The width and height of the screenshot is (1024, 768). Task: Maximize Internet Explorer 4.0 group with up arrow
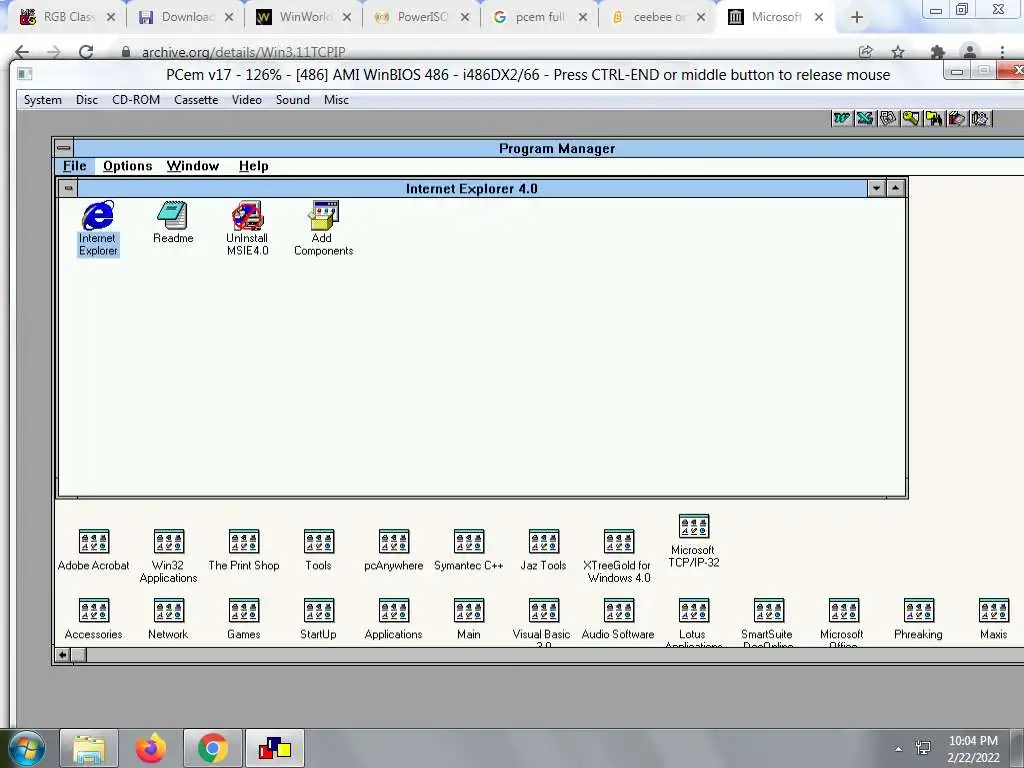tap(895, 188)
